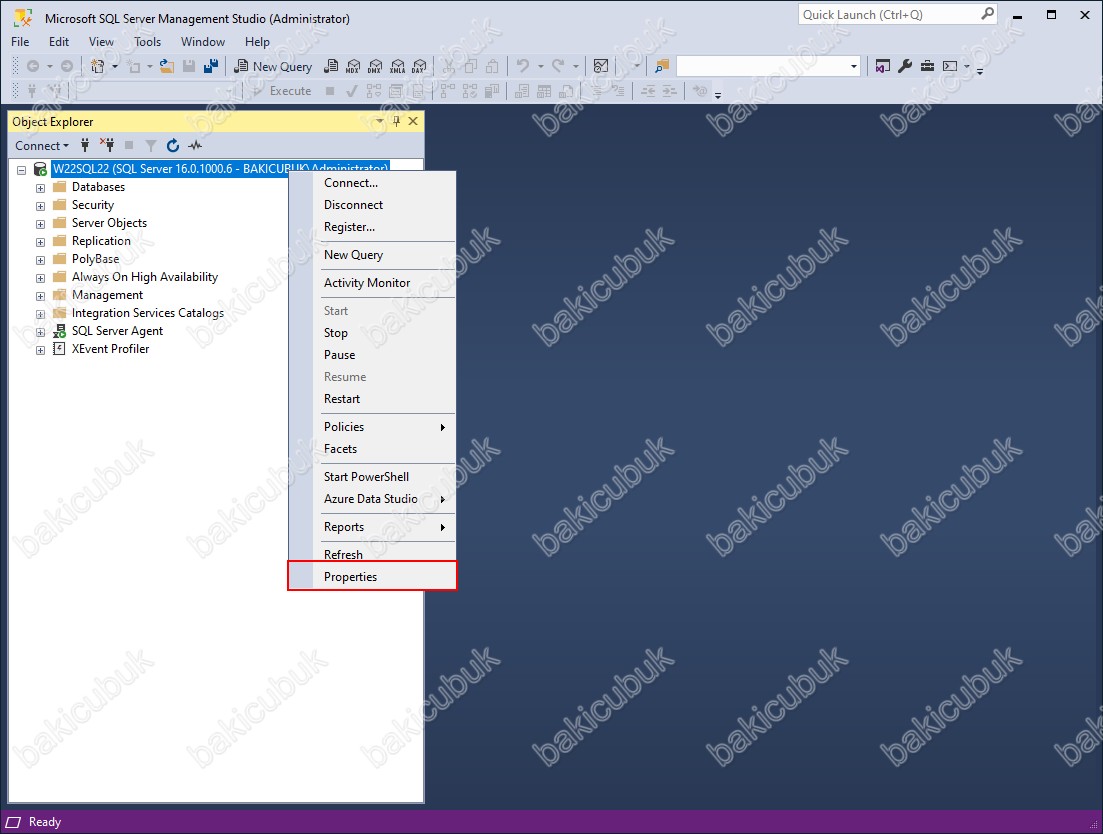Create a new DMX query
Image resolution: width=1103 pixels, height=834 pixels.
375,66
